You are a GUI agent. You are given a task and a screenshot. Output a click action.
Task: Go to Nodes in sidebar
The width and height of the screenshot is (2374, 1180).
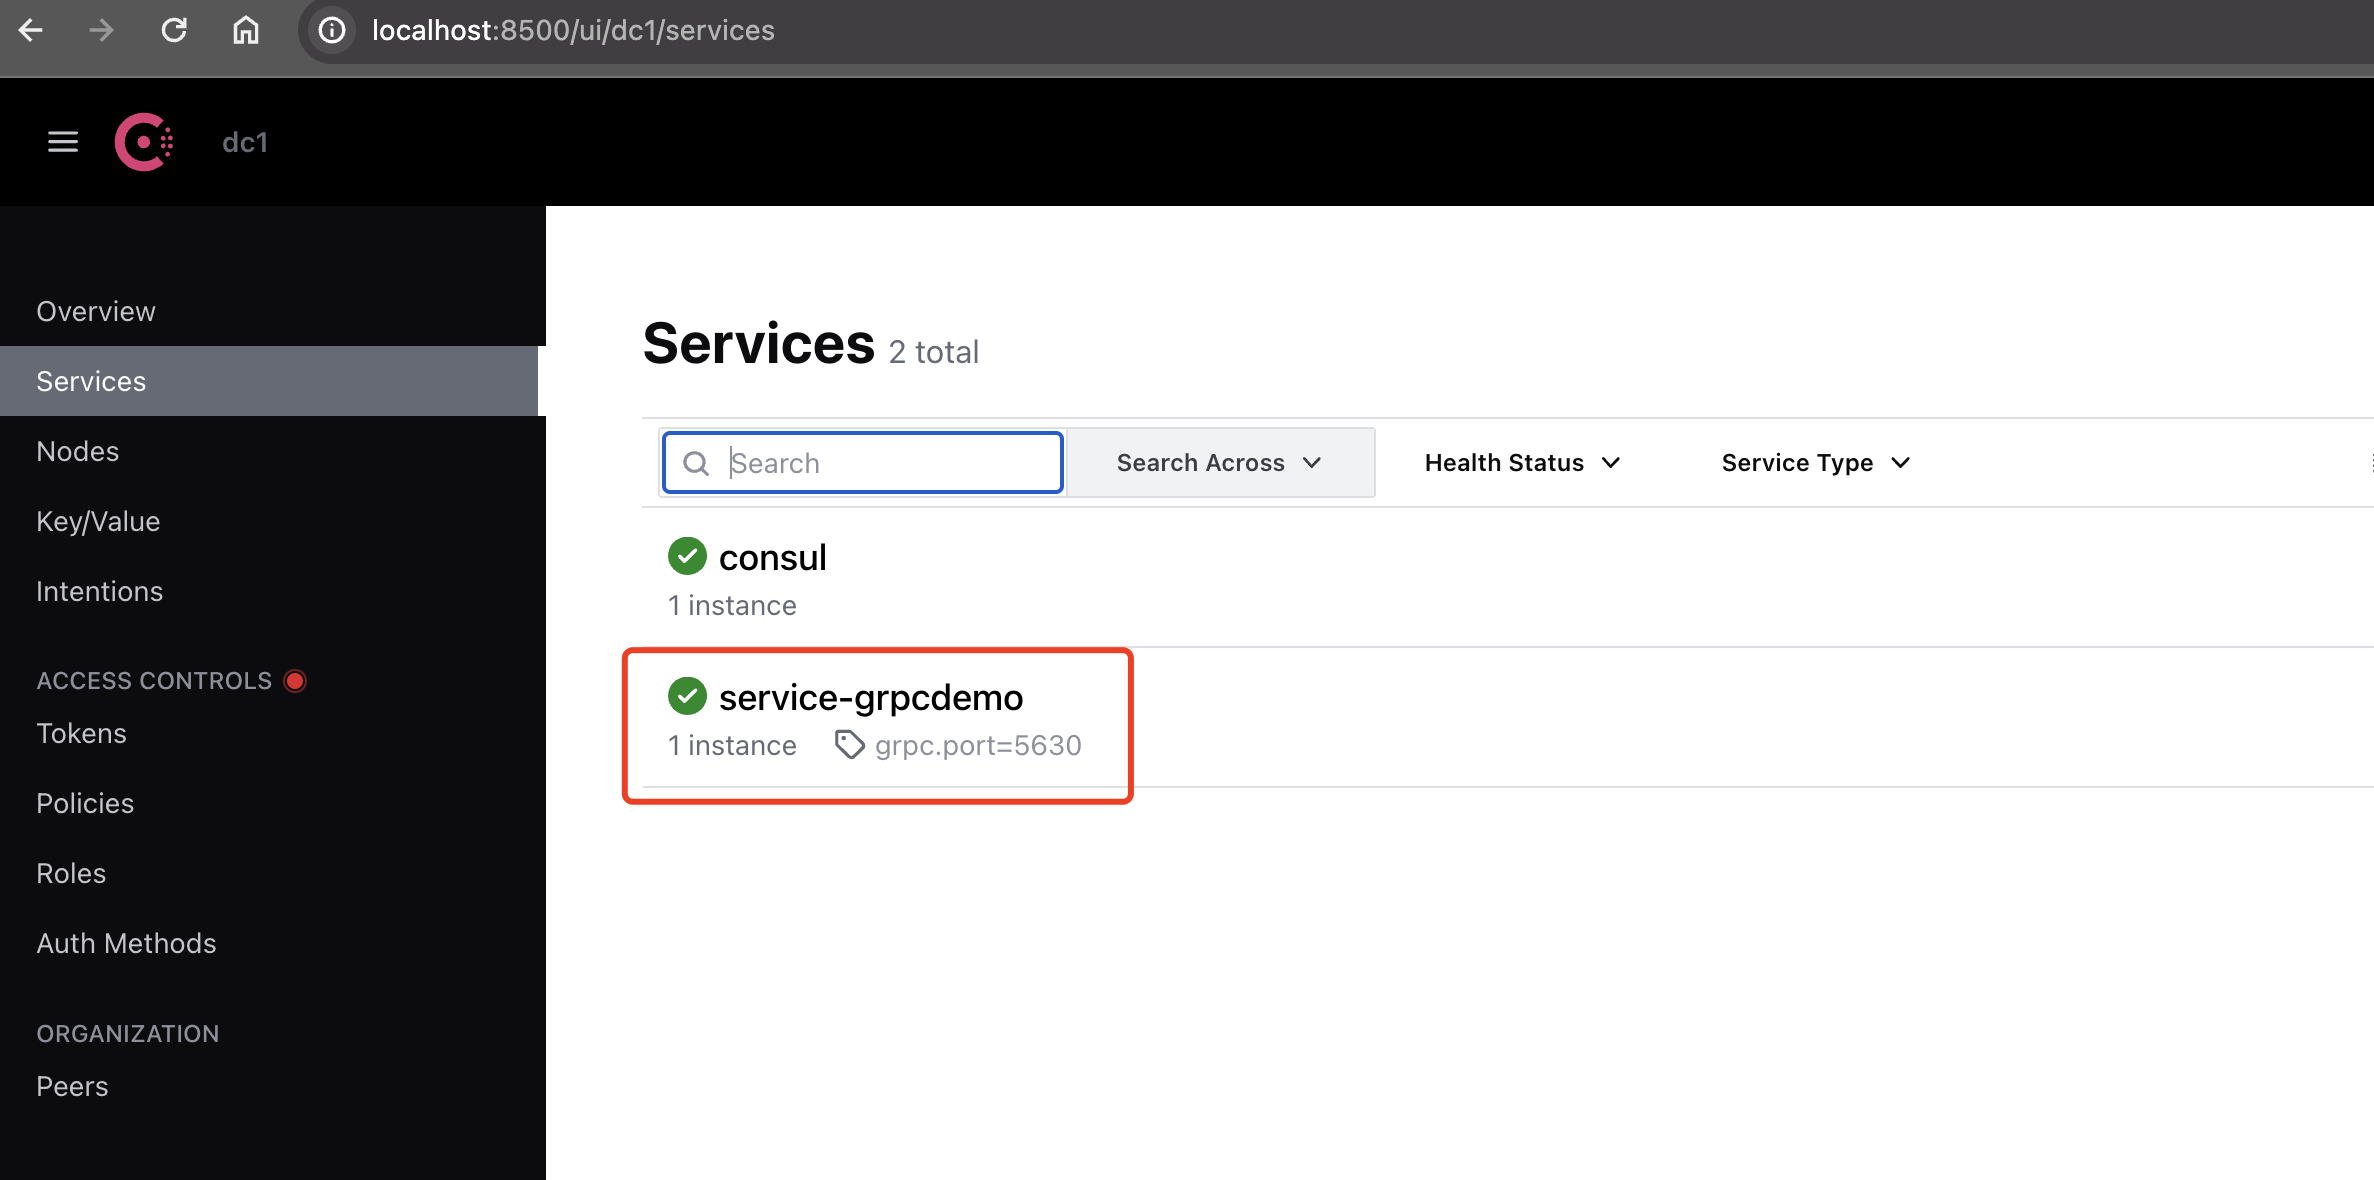coord(78,451)
